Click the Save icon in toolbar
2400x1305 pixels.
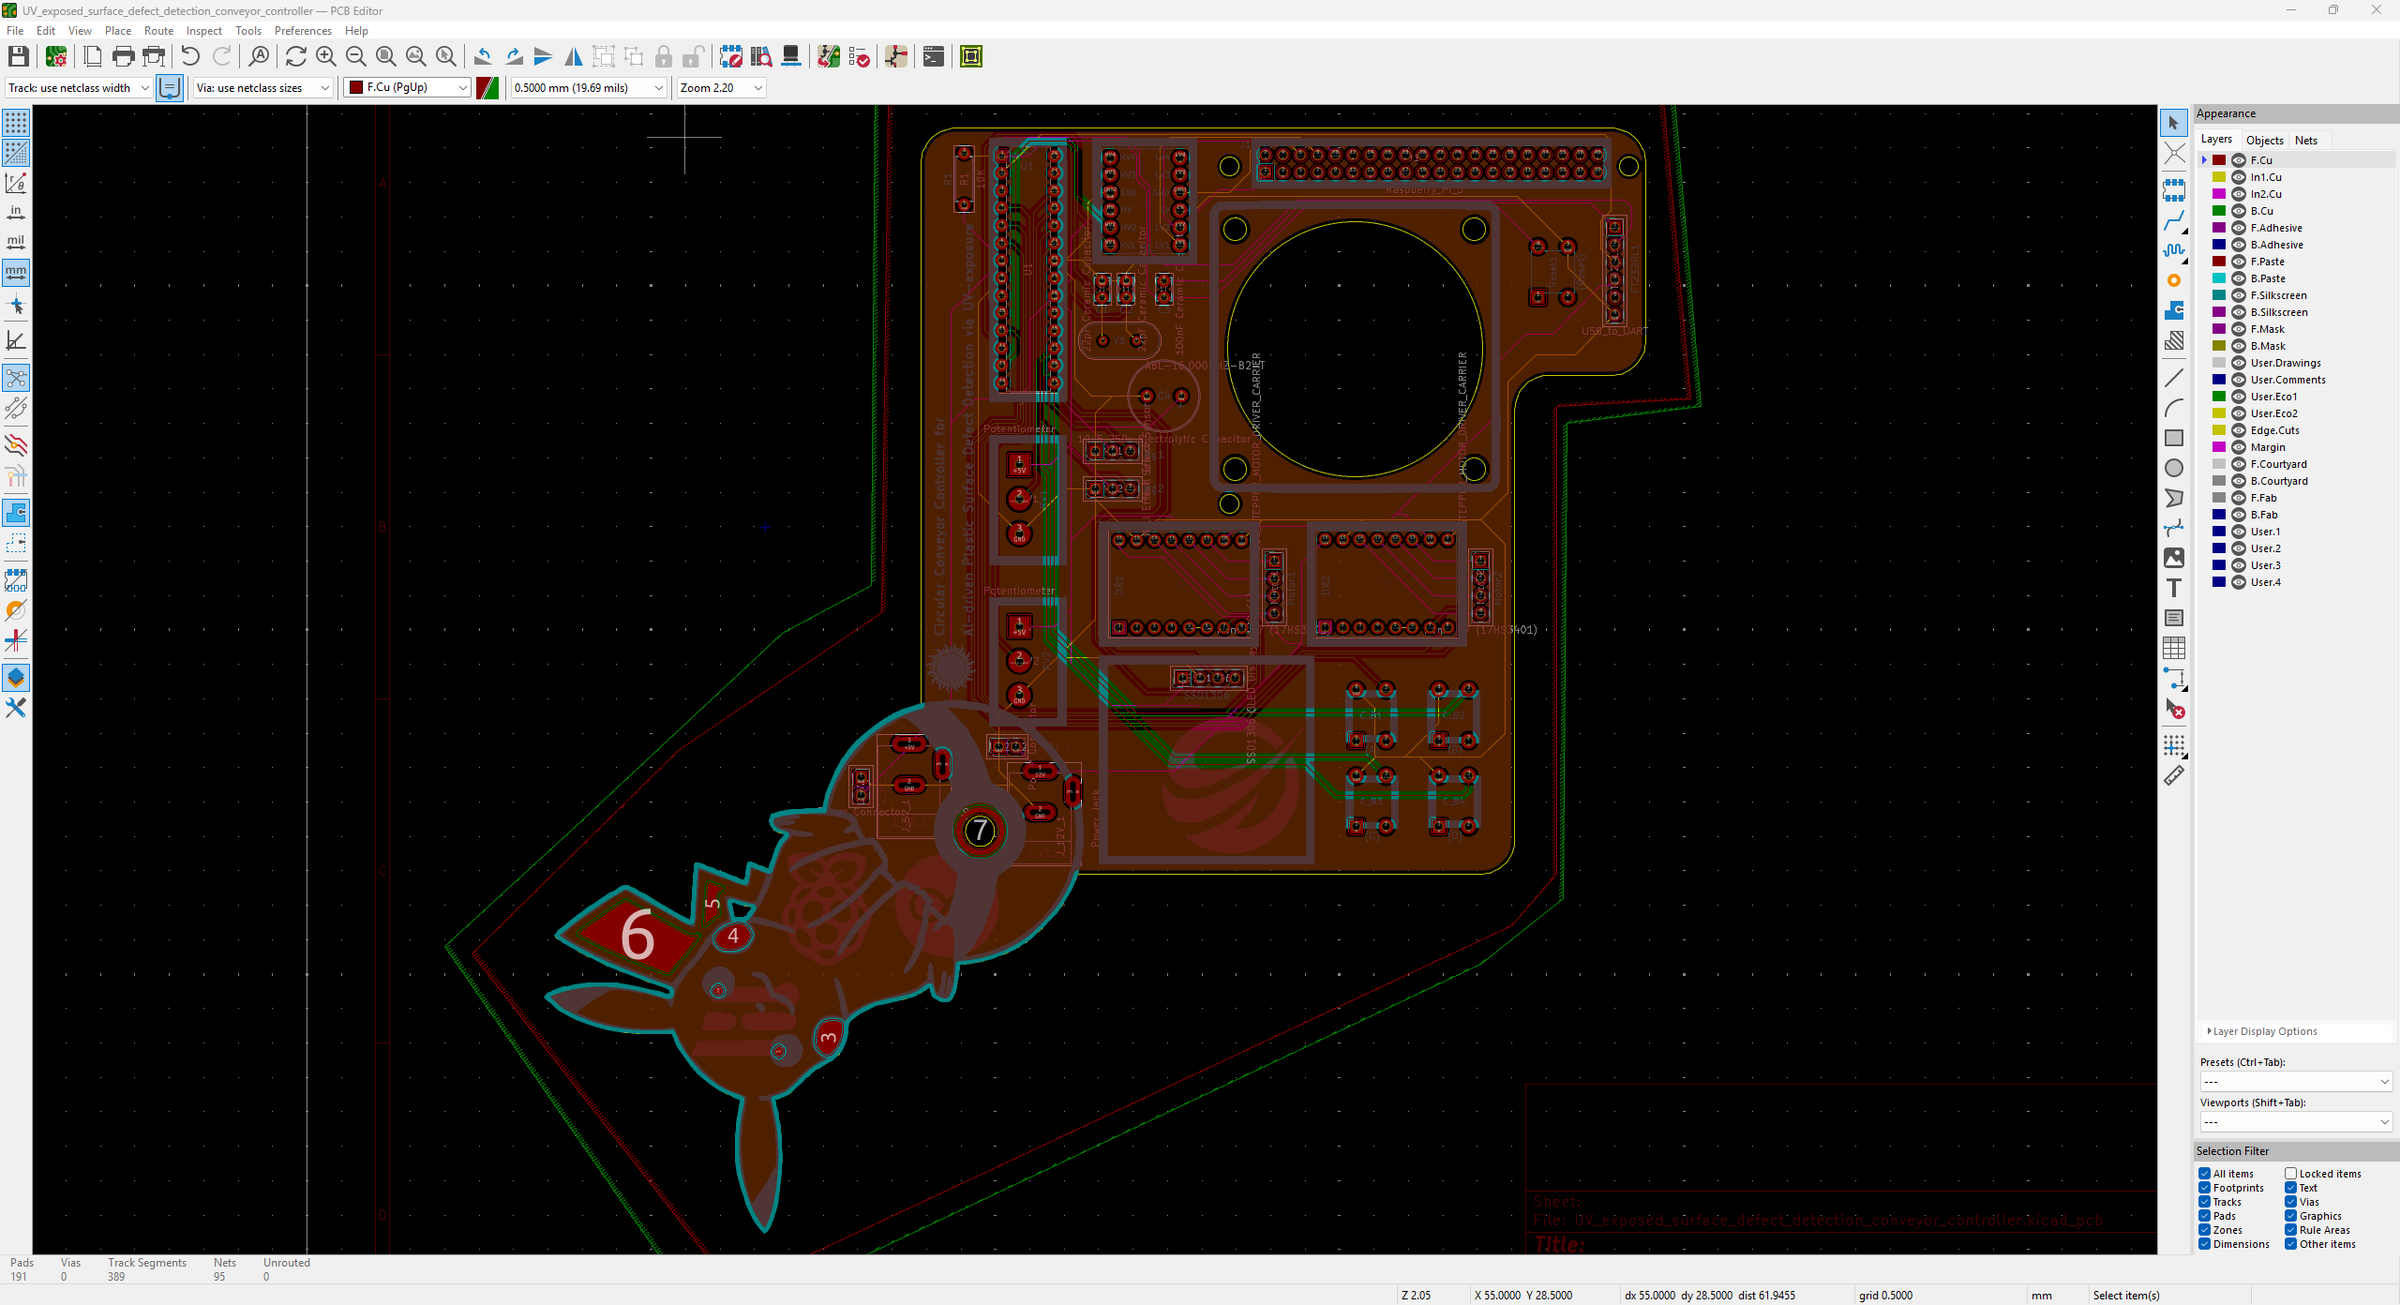pos(18,57)
